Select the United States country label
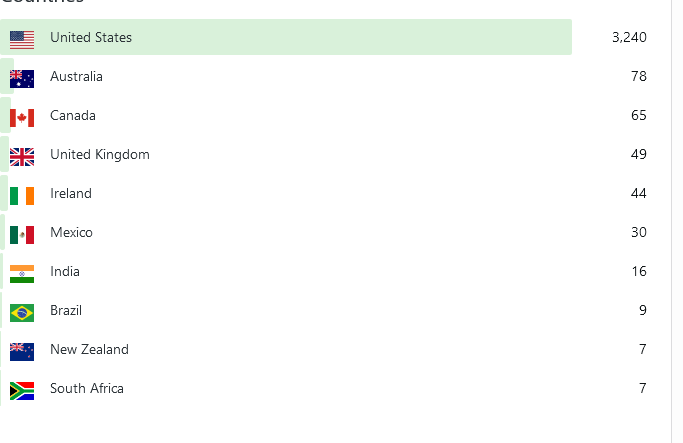Screen dimensions: 683x443 point(91,38)
